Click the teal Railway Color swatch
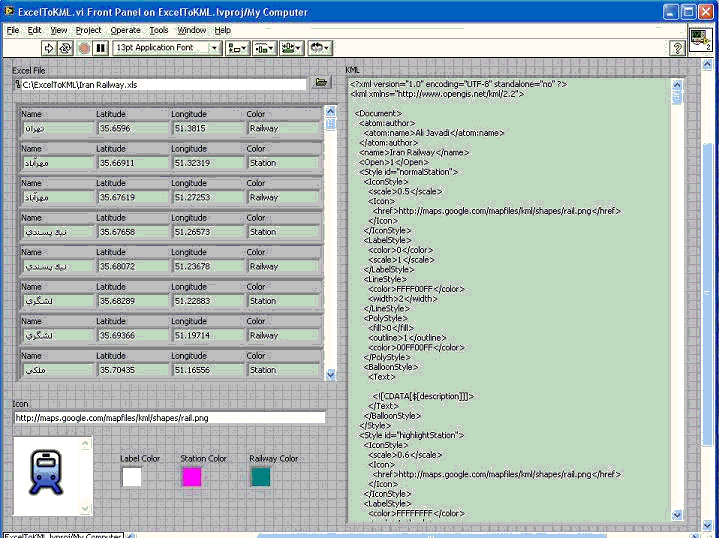 coord(261,477)
